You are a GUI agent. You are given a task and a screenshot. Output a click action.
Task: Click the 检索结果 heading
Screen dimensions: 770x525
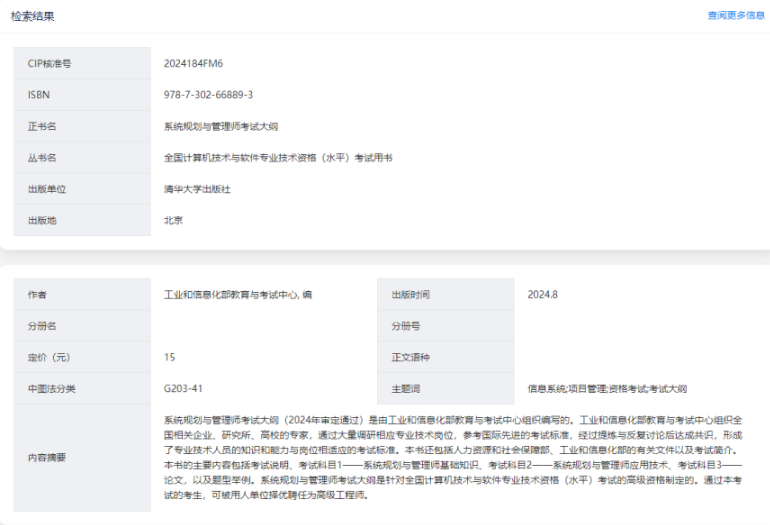click(33, 16)
